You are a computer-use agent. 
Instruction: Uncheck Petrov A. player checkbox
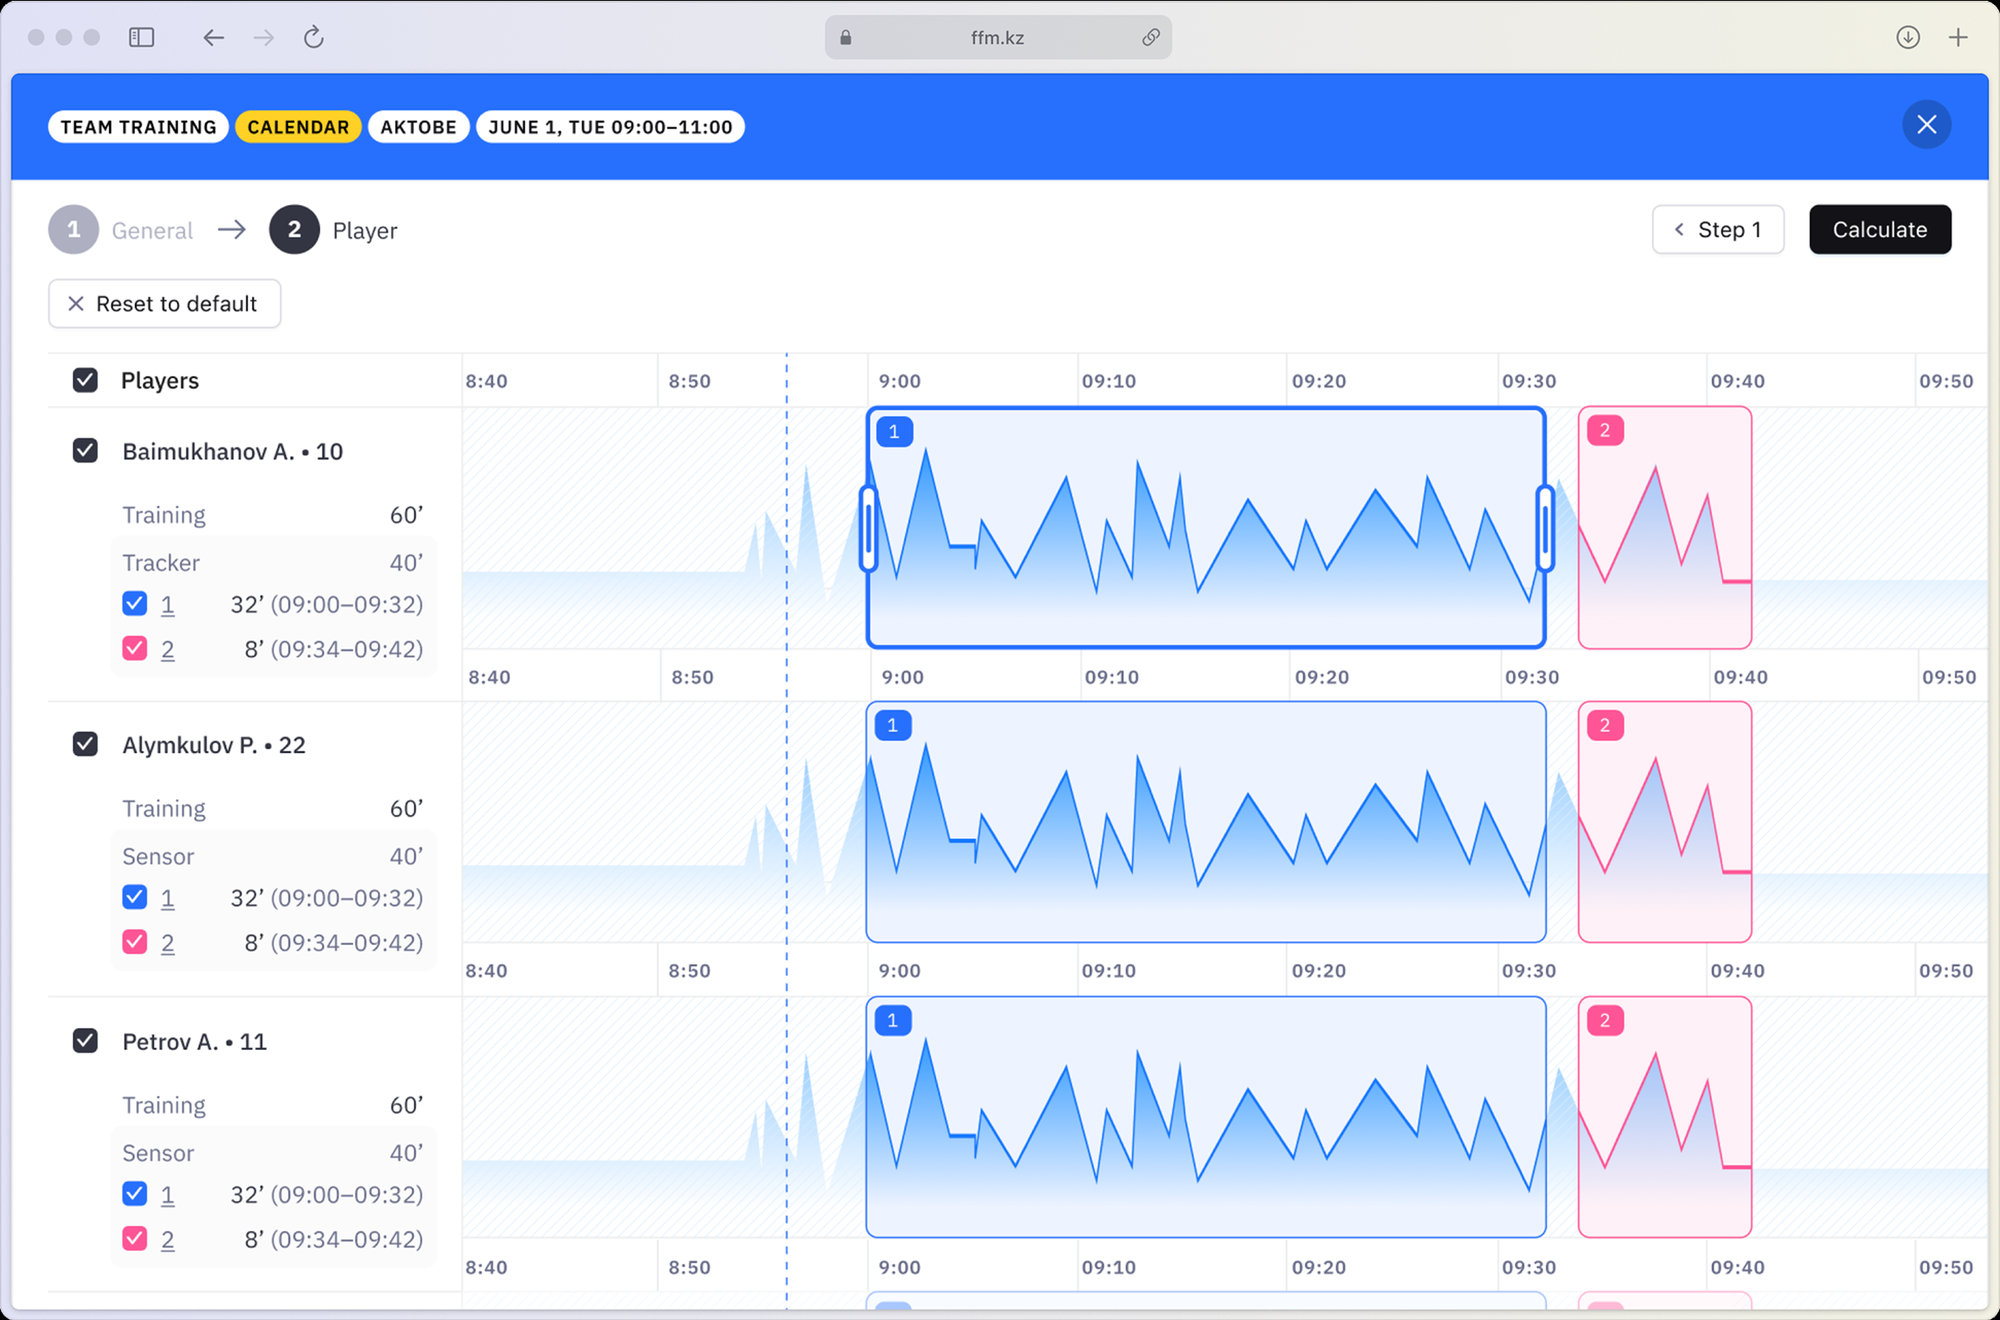tap(85, 1041)
